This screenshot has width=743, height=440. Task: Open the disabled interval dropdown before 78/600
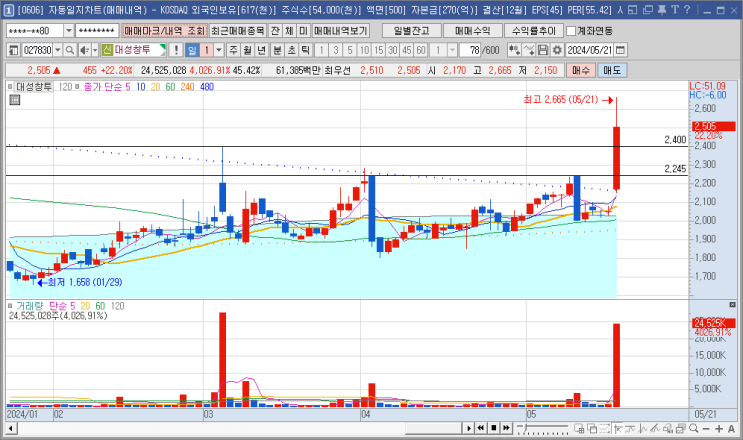[x=453, y=50]
